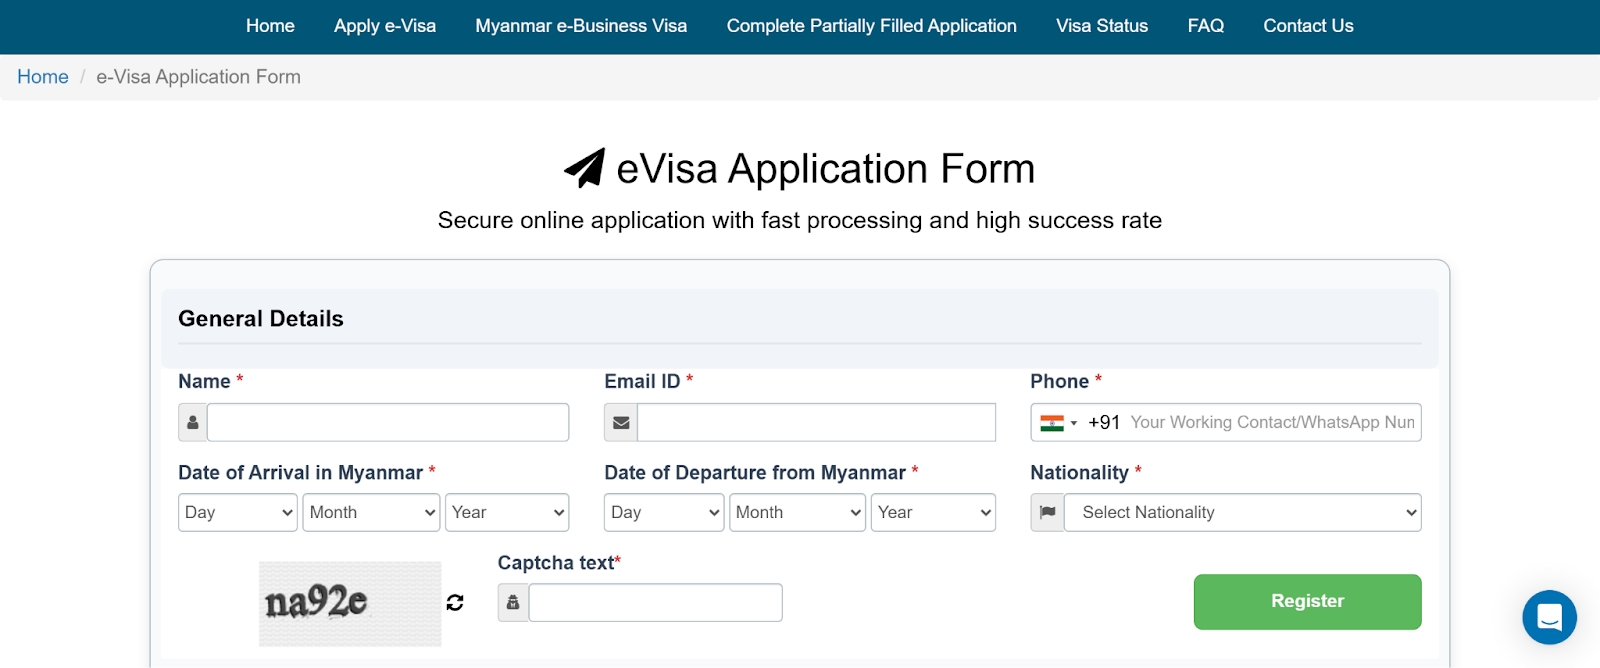
Task: Click the captcha refresh icon
Action: (x=455, y=602)
